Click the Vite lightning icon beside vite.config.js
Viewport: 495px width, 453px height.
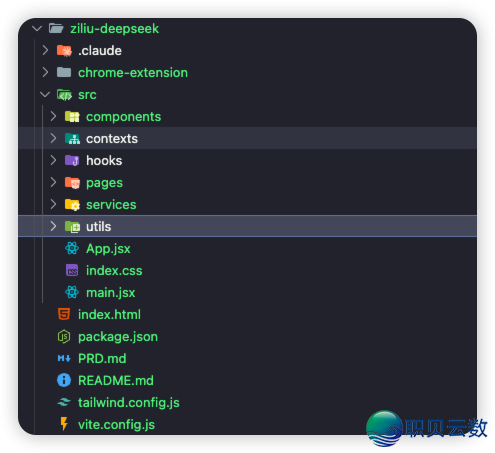click(64, 424)
